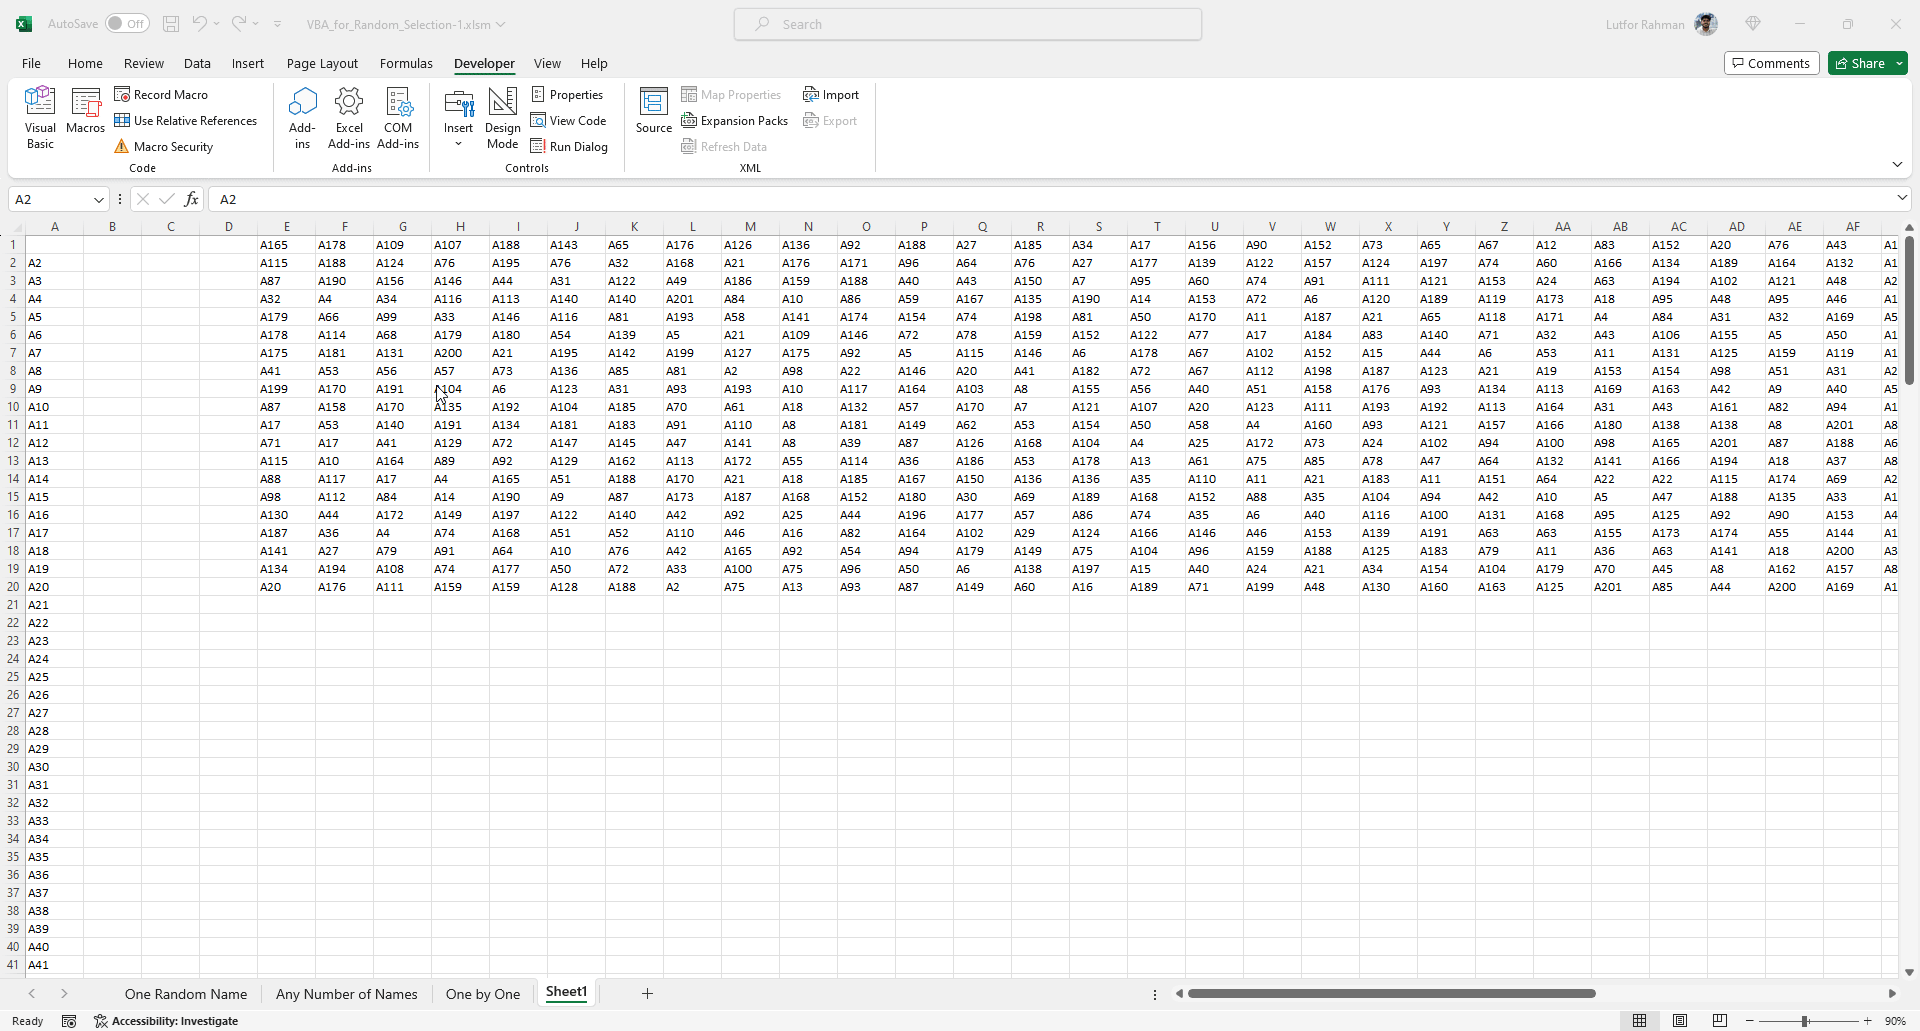1920x1031 pixels.
Task: Open the File menu
Action: 31,63
